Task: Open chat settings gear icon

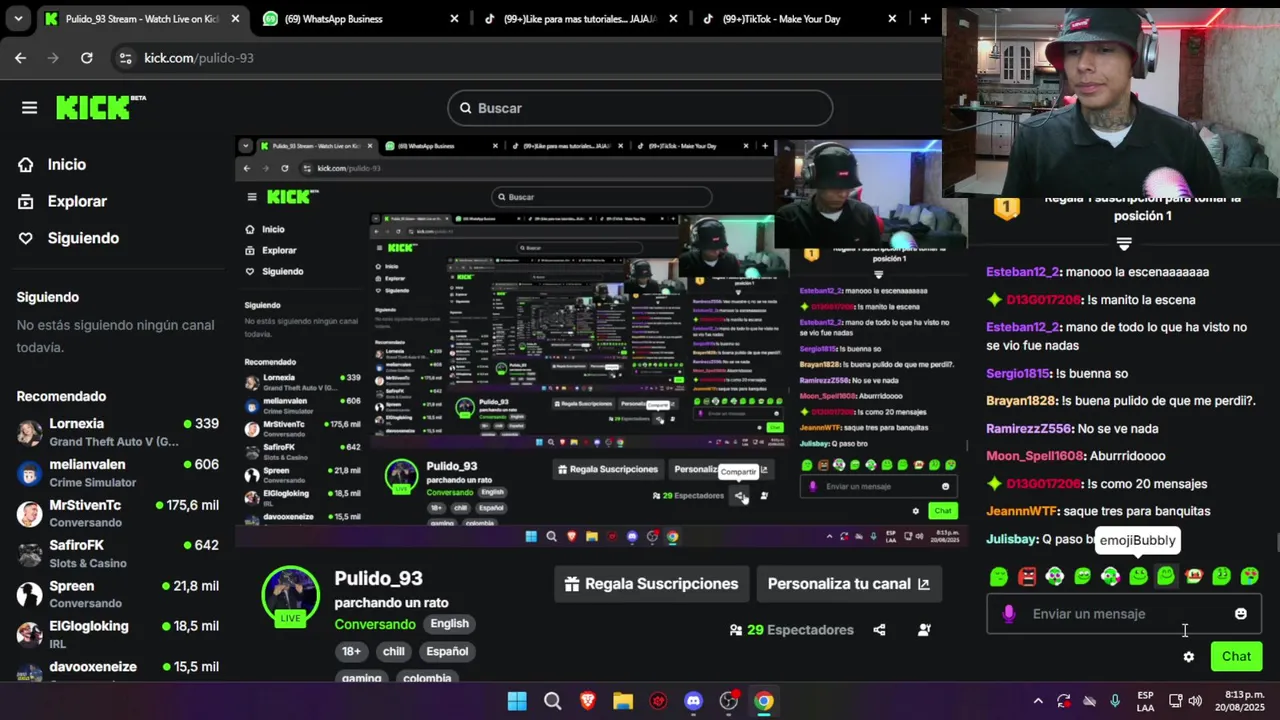Action: point(1188,657)
